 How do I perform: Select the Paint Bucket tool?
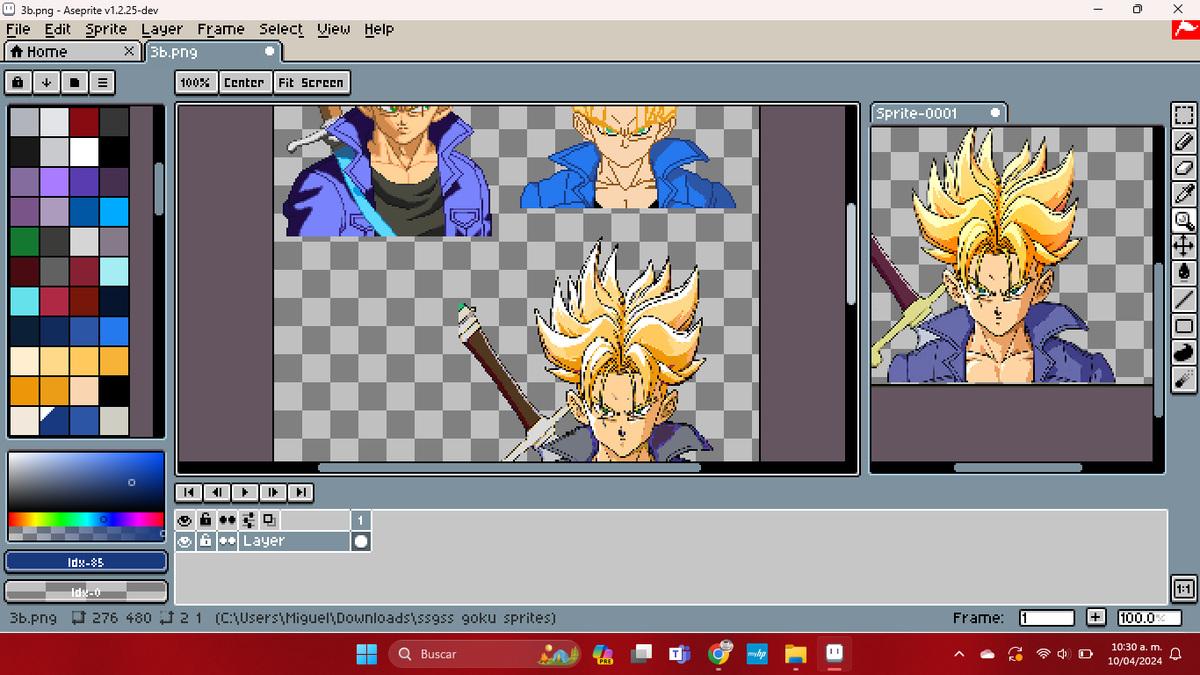[x=1184, y=272]
